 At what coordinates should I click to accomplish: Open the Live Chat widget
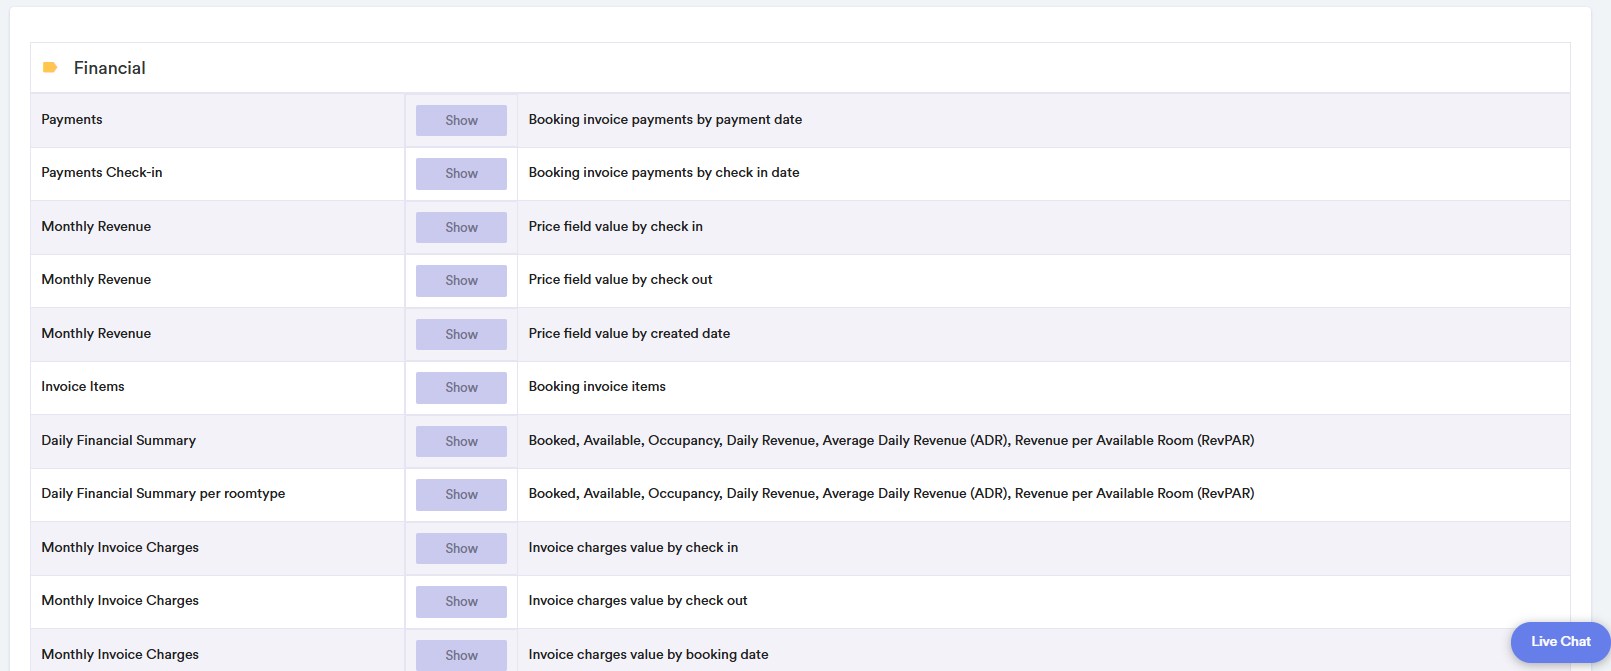pyautogui.click(x=1560, y=642)
